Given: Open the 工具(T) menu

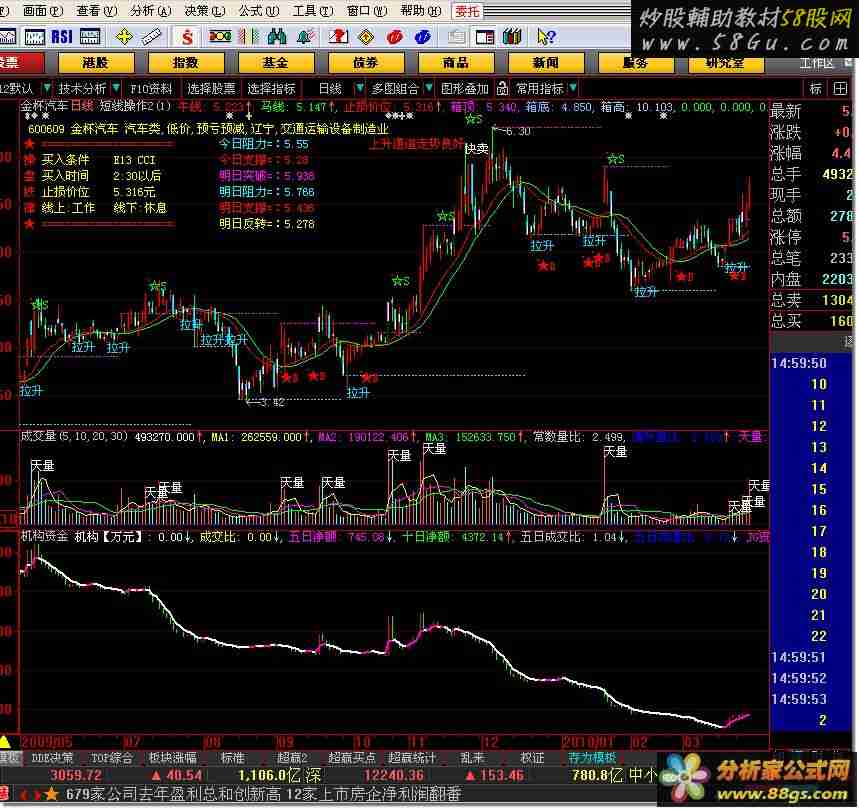Looking at the screenshot, I should point(312,10).
